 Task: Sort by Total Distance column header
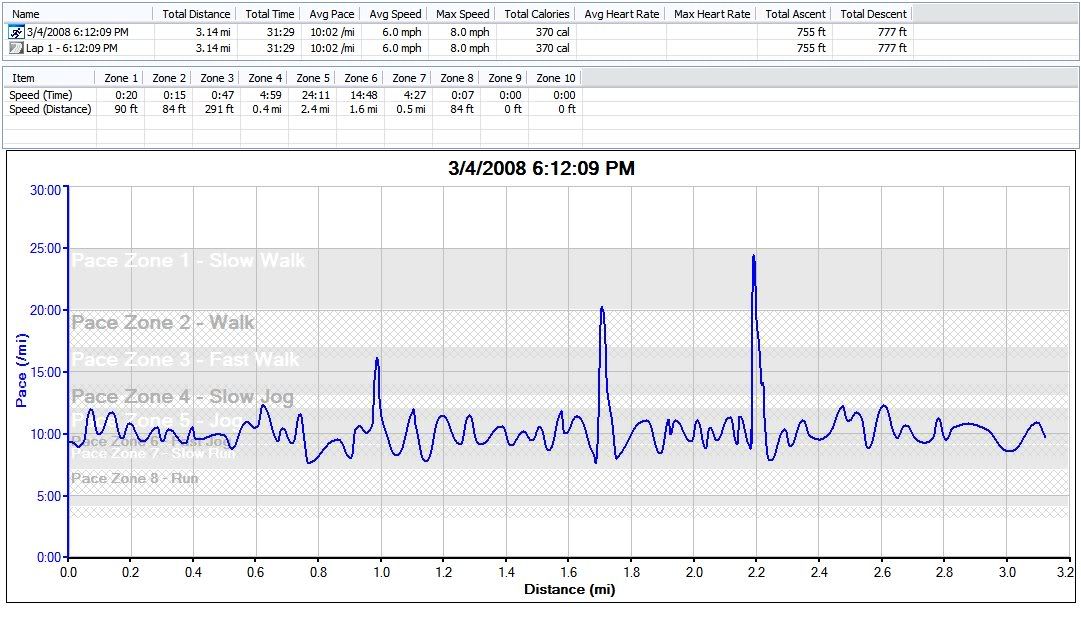pyautogui.click(x=196, y=14)
